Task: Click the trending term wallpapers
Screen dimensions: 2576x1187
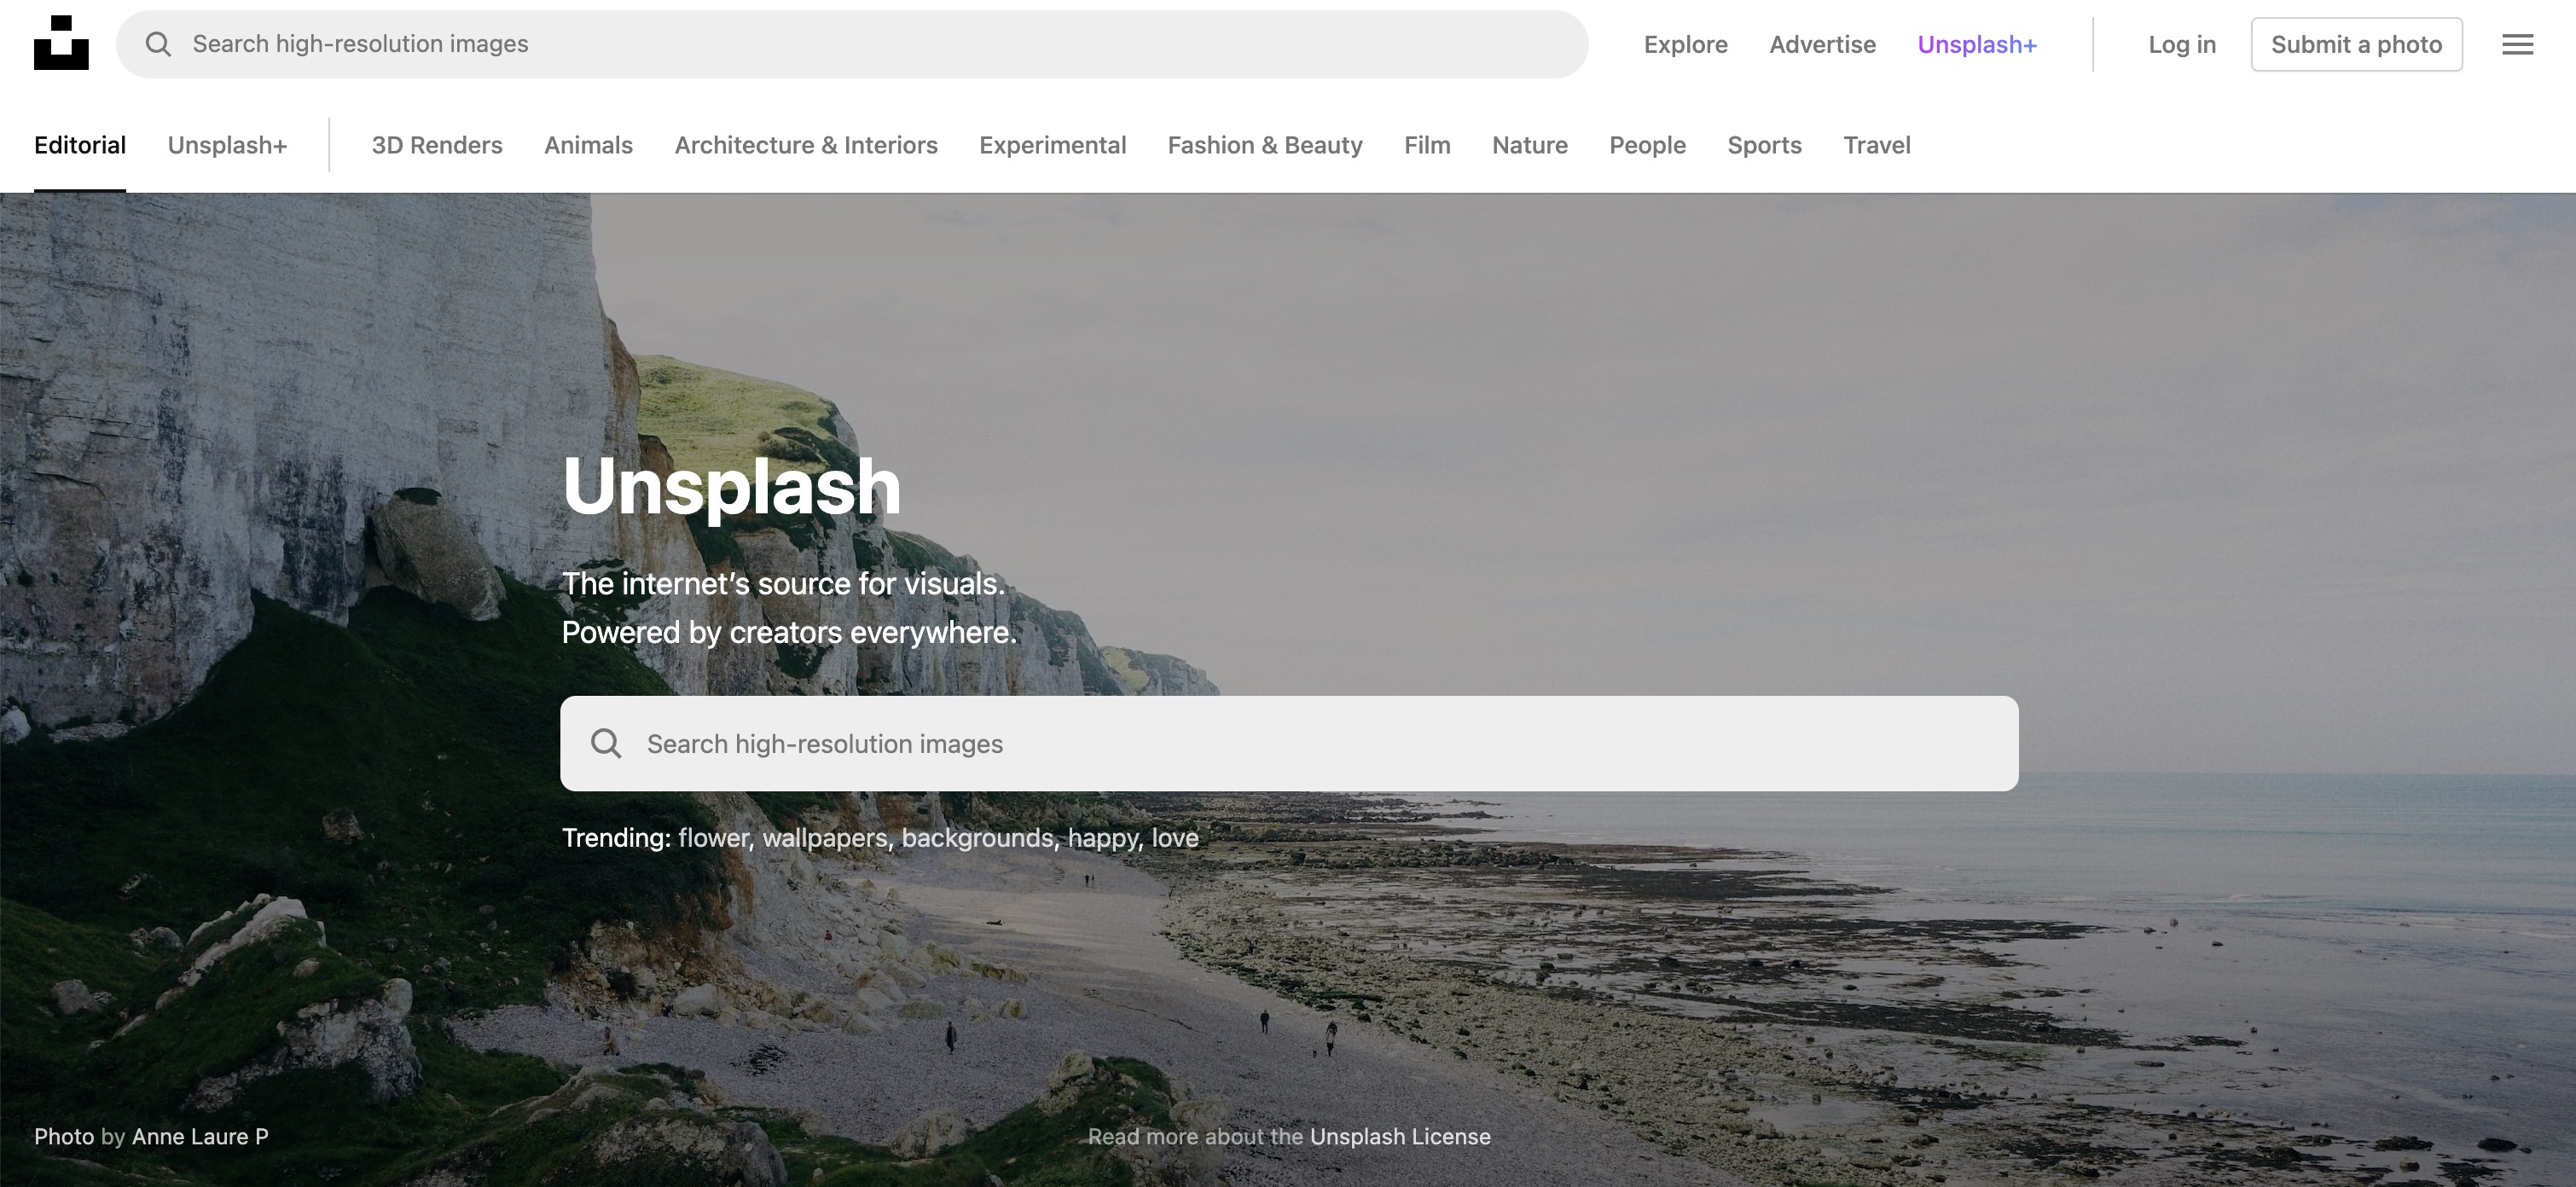Action: point(824,838)
